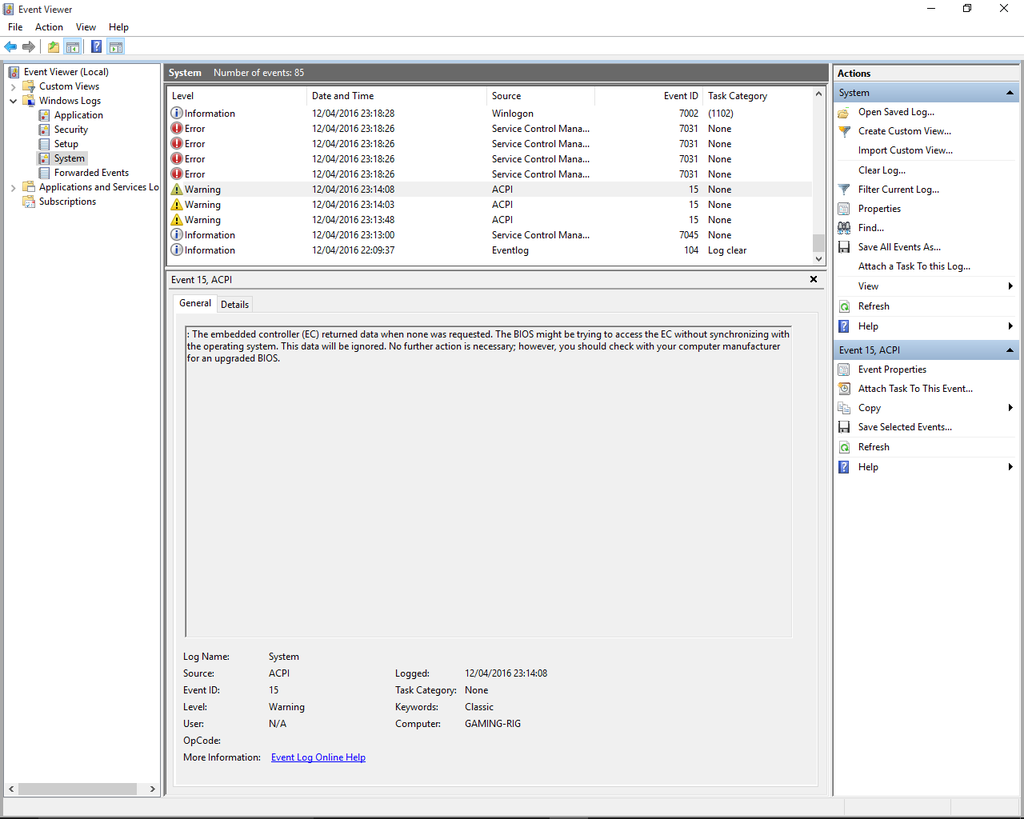This screenshot has height=819, width=1024.
Task: Collapse the Event 15, ACPI actions section arrow
Action: (x=1010, y=350)
